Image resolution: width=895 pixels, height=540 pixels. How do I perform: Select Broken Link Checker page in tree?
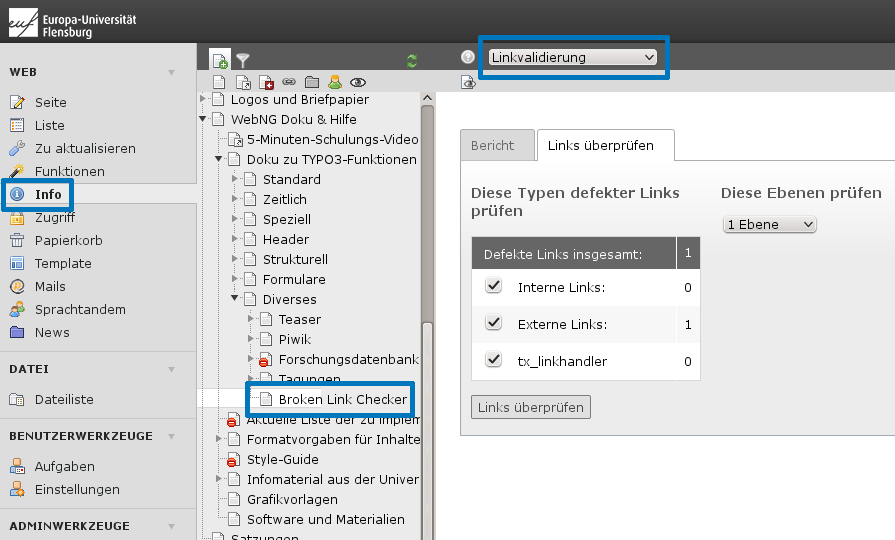(x=342, y=400)
